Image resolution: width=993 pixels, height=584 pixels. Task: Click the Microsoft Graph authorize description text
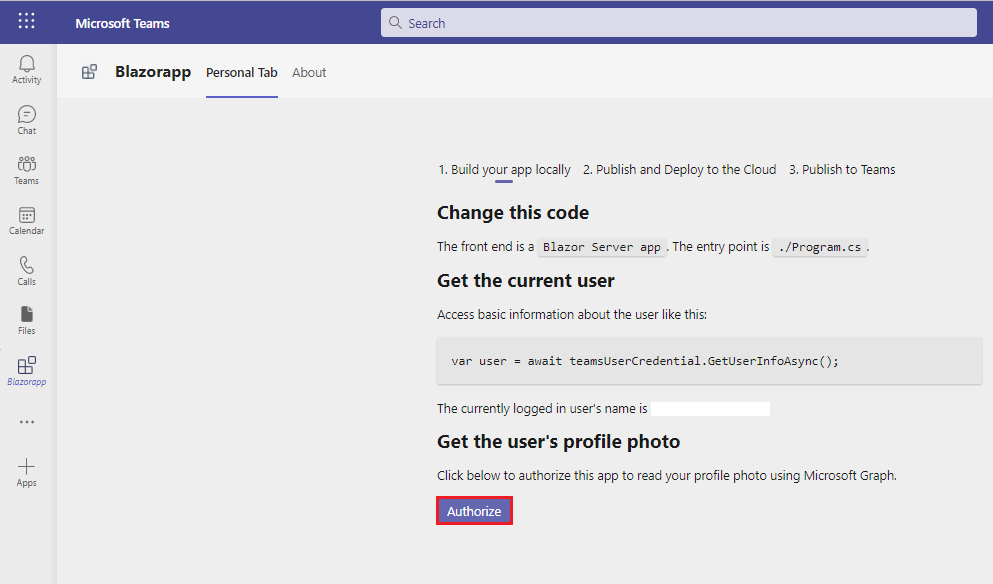click(x=667, y=476)
